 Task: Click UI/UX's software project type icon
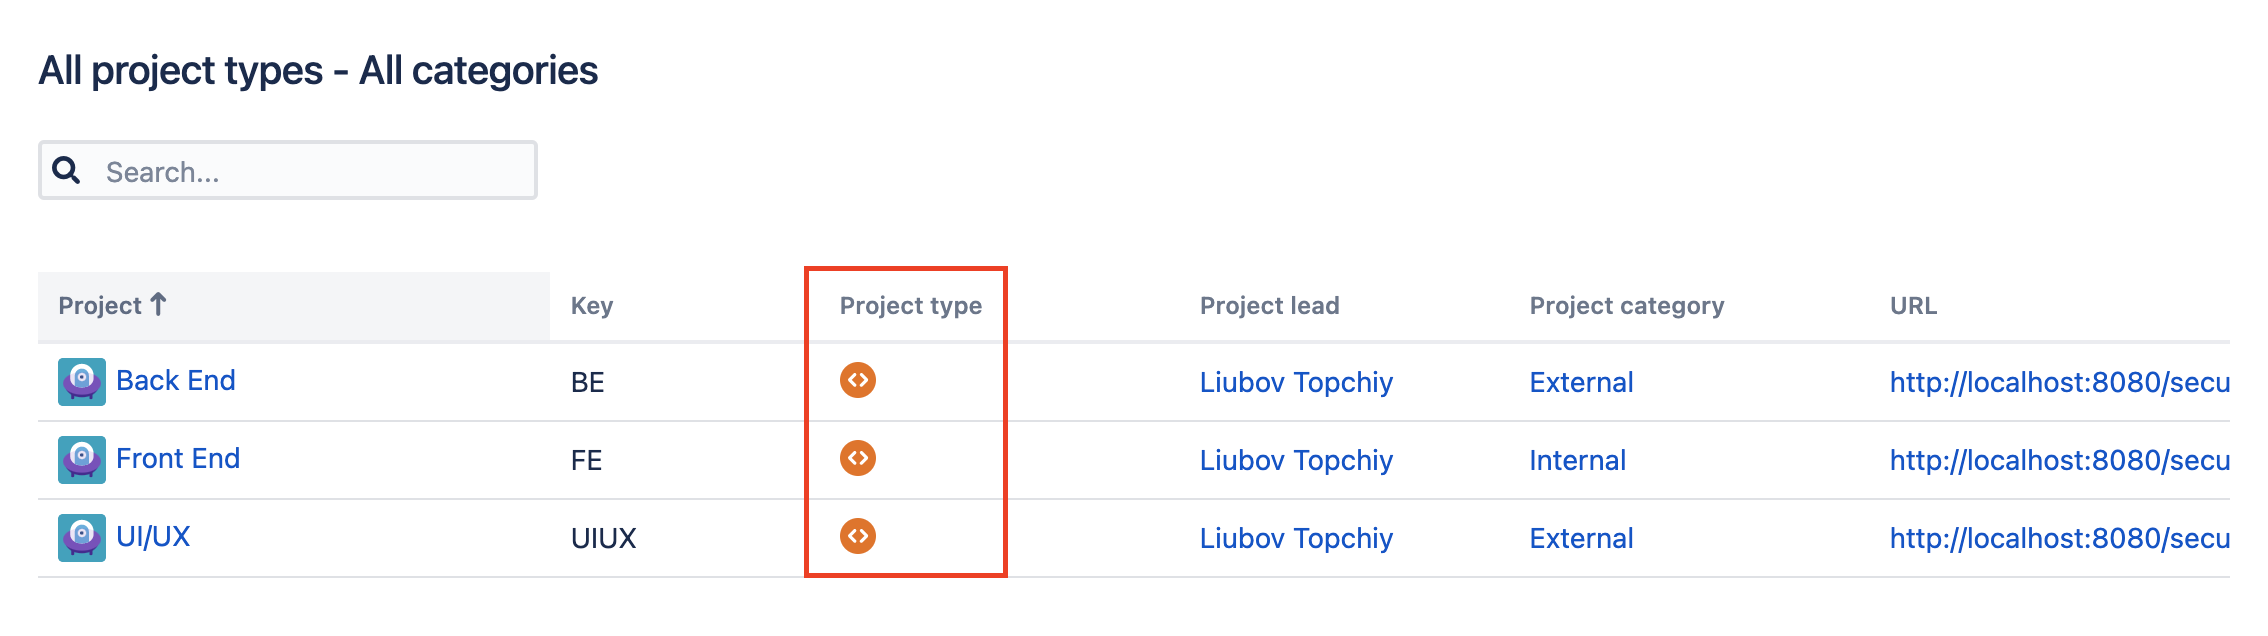pos(858,536)
